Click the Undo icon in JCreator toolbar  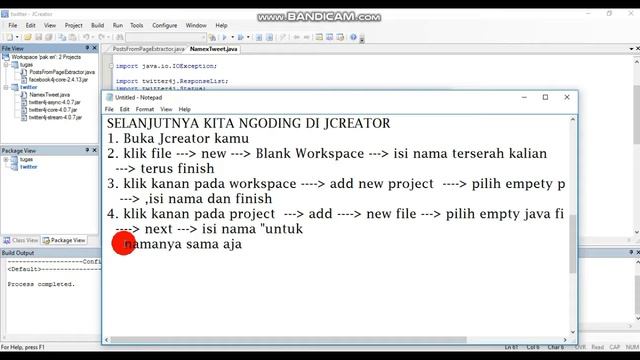pos(86,37)
